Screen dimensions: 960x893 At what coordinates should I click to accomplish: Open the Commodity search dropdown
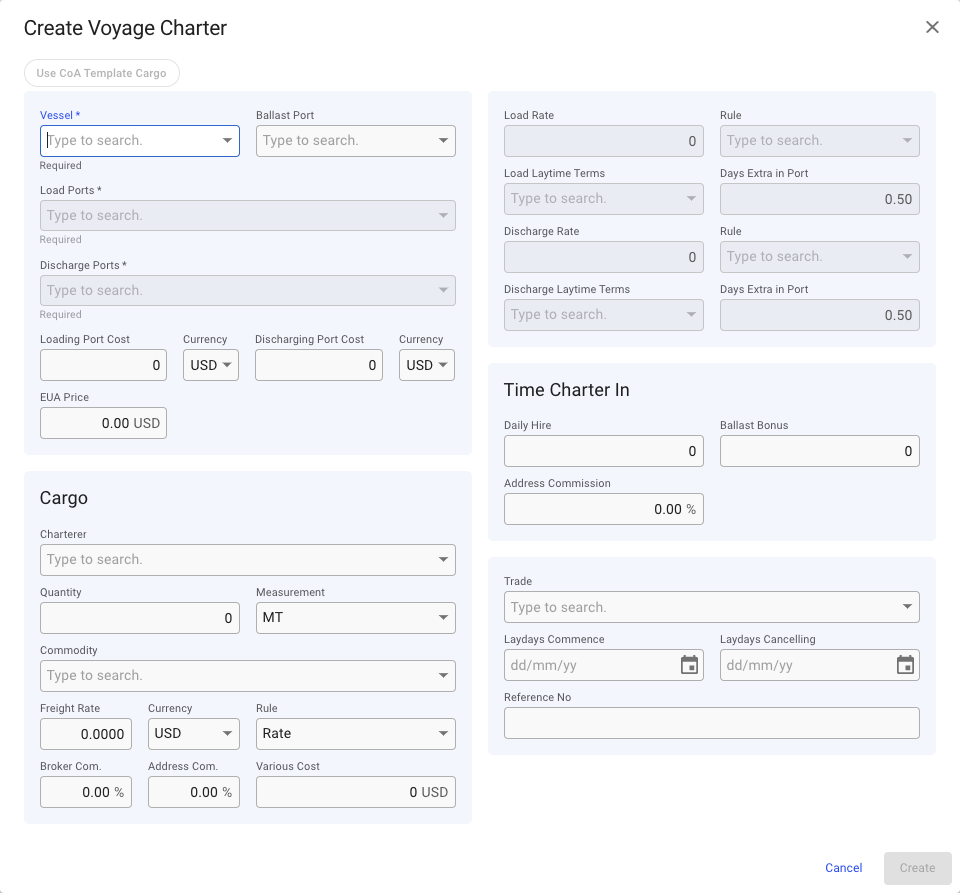(443, 676)
